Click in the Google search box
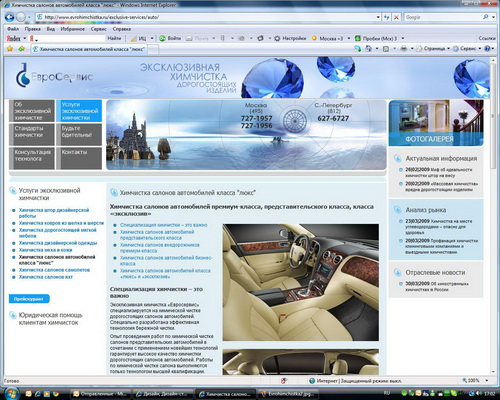500x400 pixels. coord(443,17)
